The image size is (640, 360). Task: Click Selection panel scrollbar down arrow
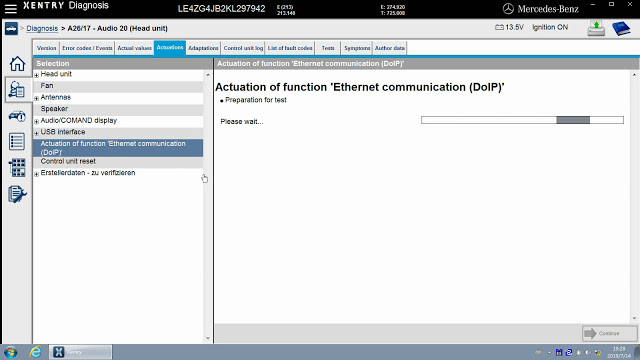tap(208, 338)
